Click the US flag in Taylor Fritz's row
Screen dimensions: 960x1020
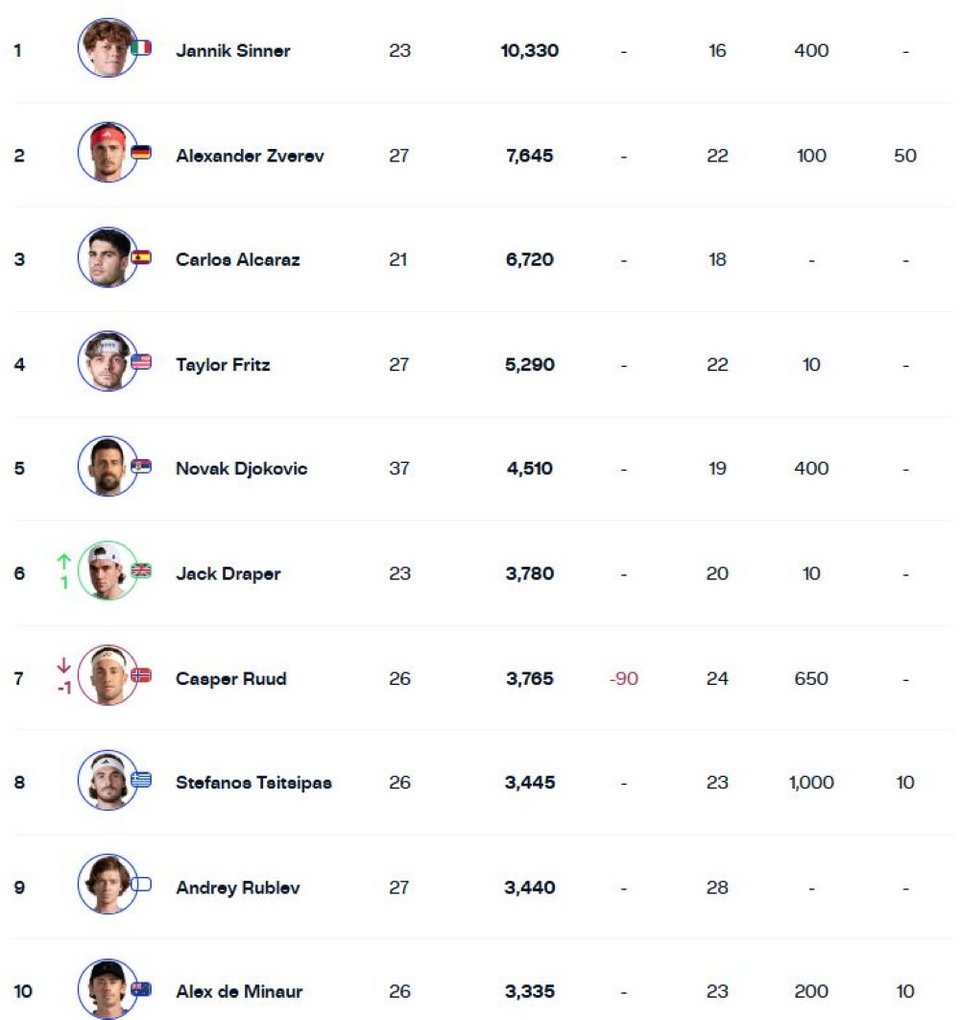pyautogui.click(x=141, y=361)
